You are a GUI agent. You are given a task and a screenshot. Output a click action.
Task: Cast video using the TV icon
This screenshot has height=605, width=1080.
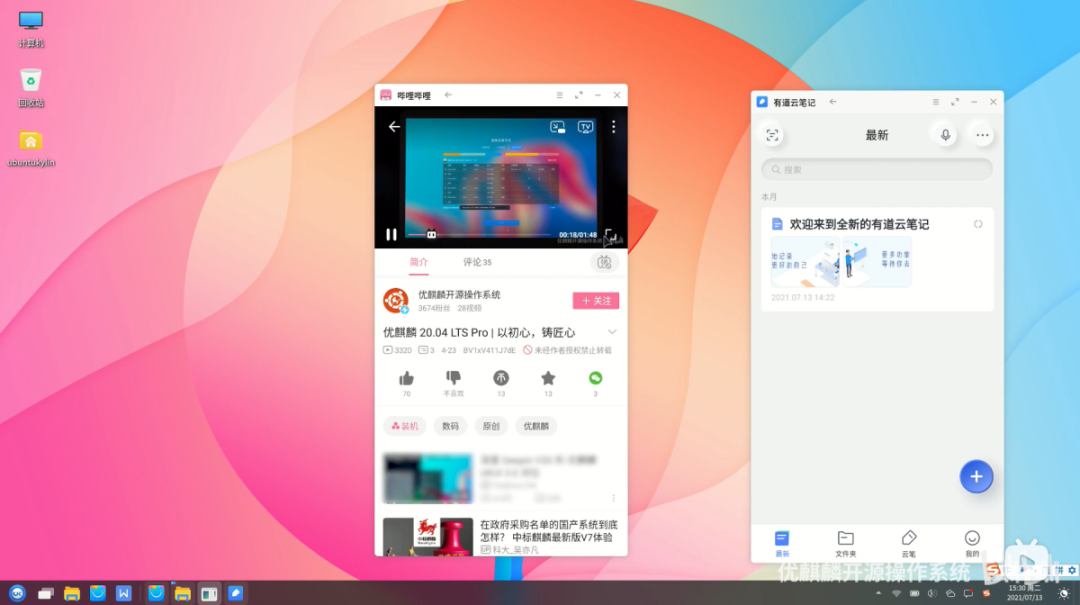(585, 127)
